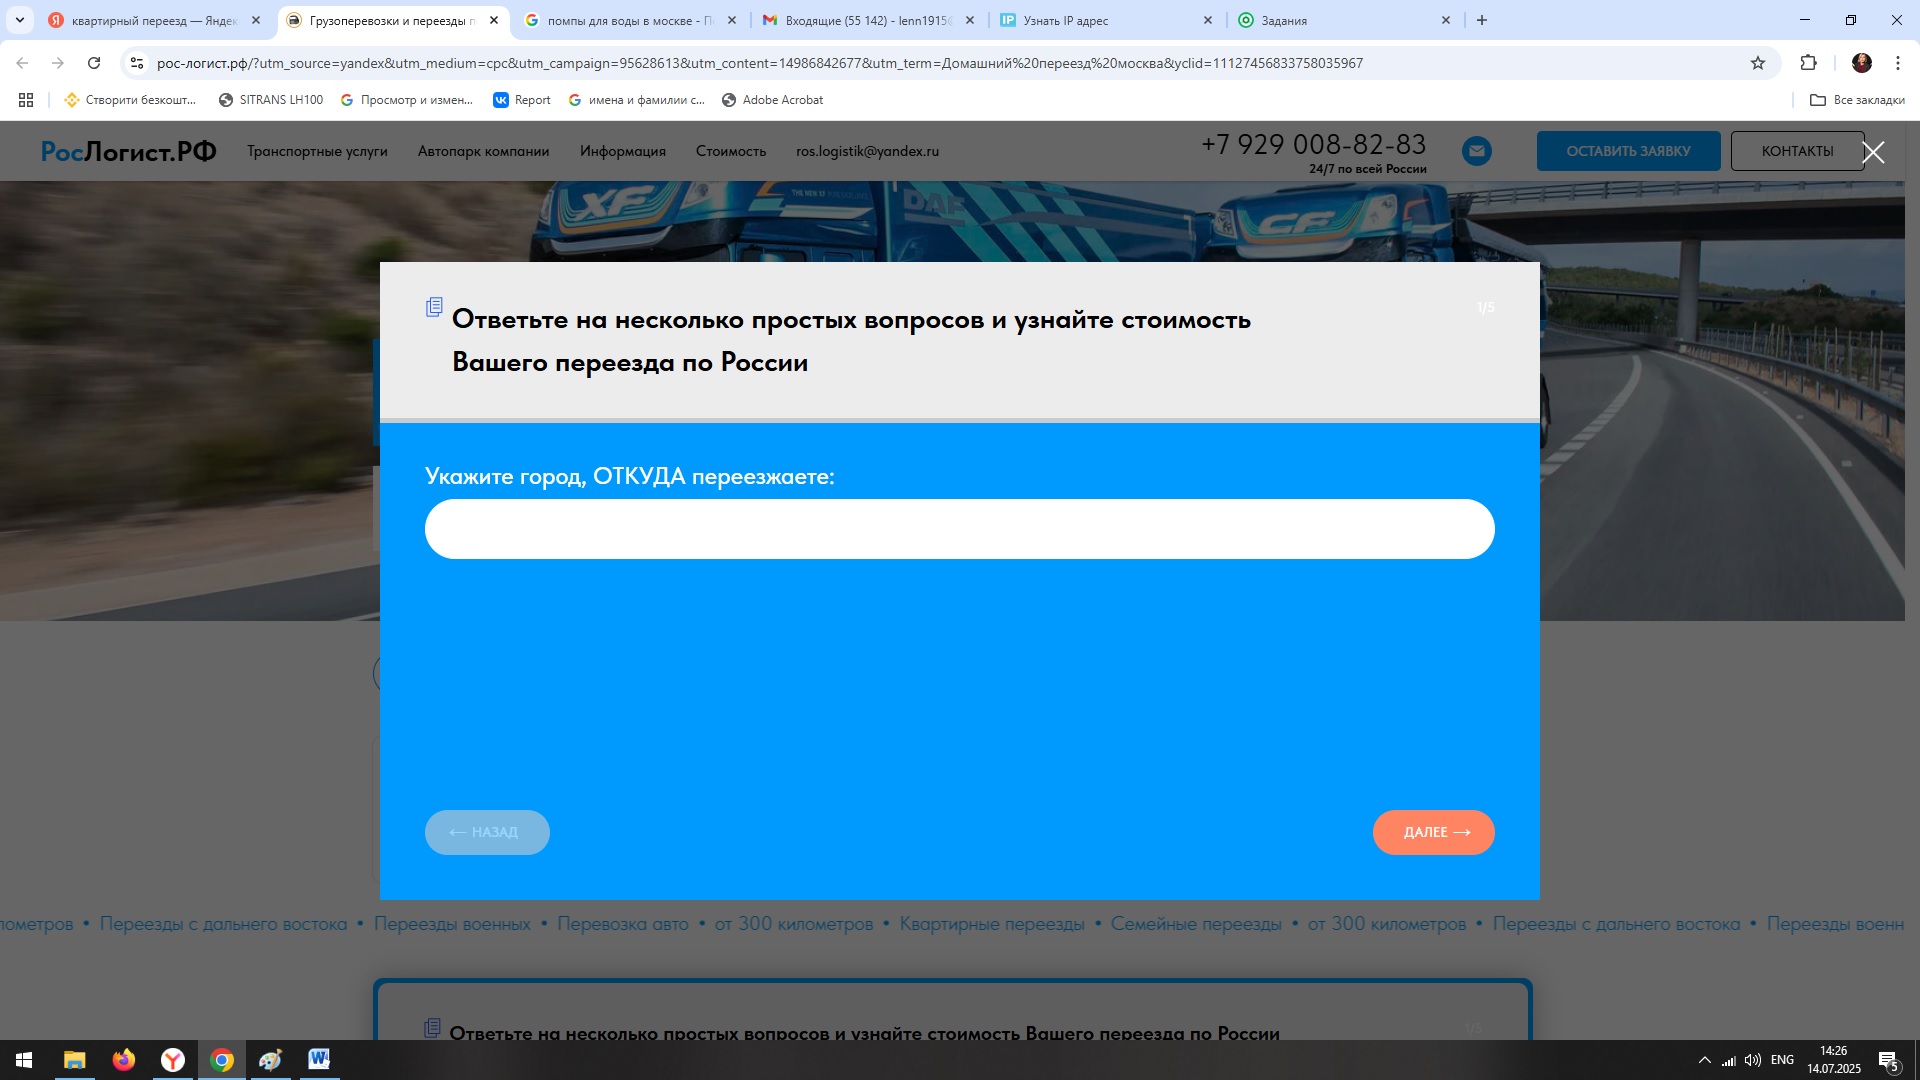Viewport: 1920px width, 1080px height.
Task: Open the Report VK bookmark
Action: (522, 100)
